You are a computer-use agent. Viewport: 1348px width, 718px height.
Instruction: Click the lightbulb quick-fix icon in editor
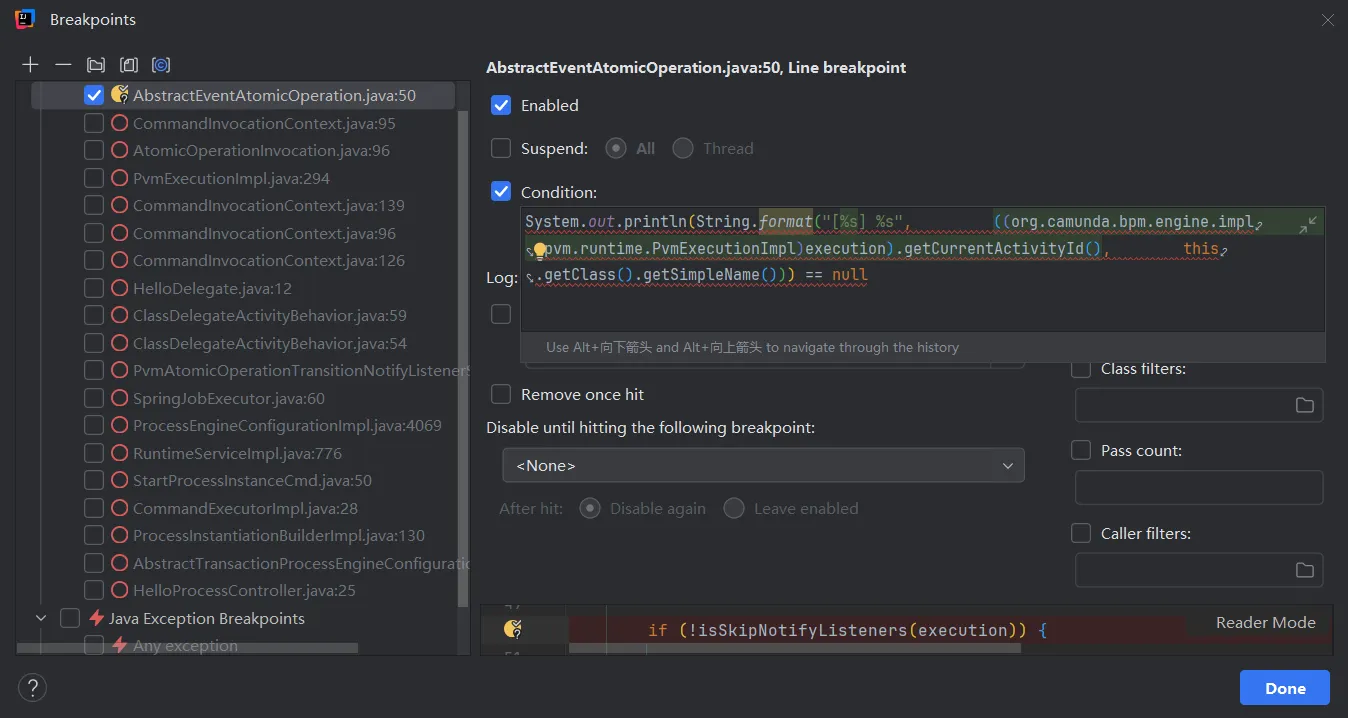(x=539, y=250)
